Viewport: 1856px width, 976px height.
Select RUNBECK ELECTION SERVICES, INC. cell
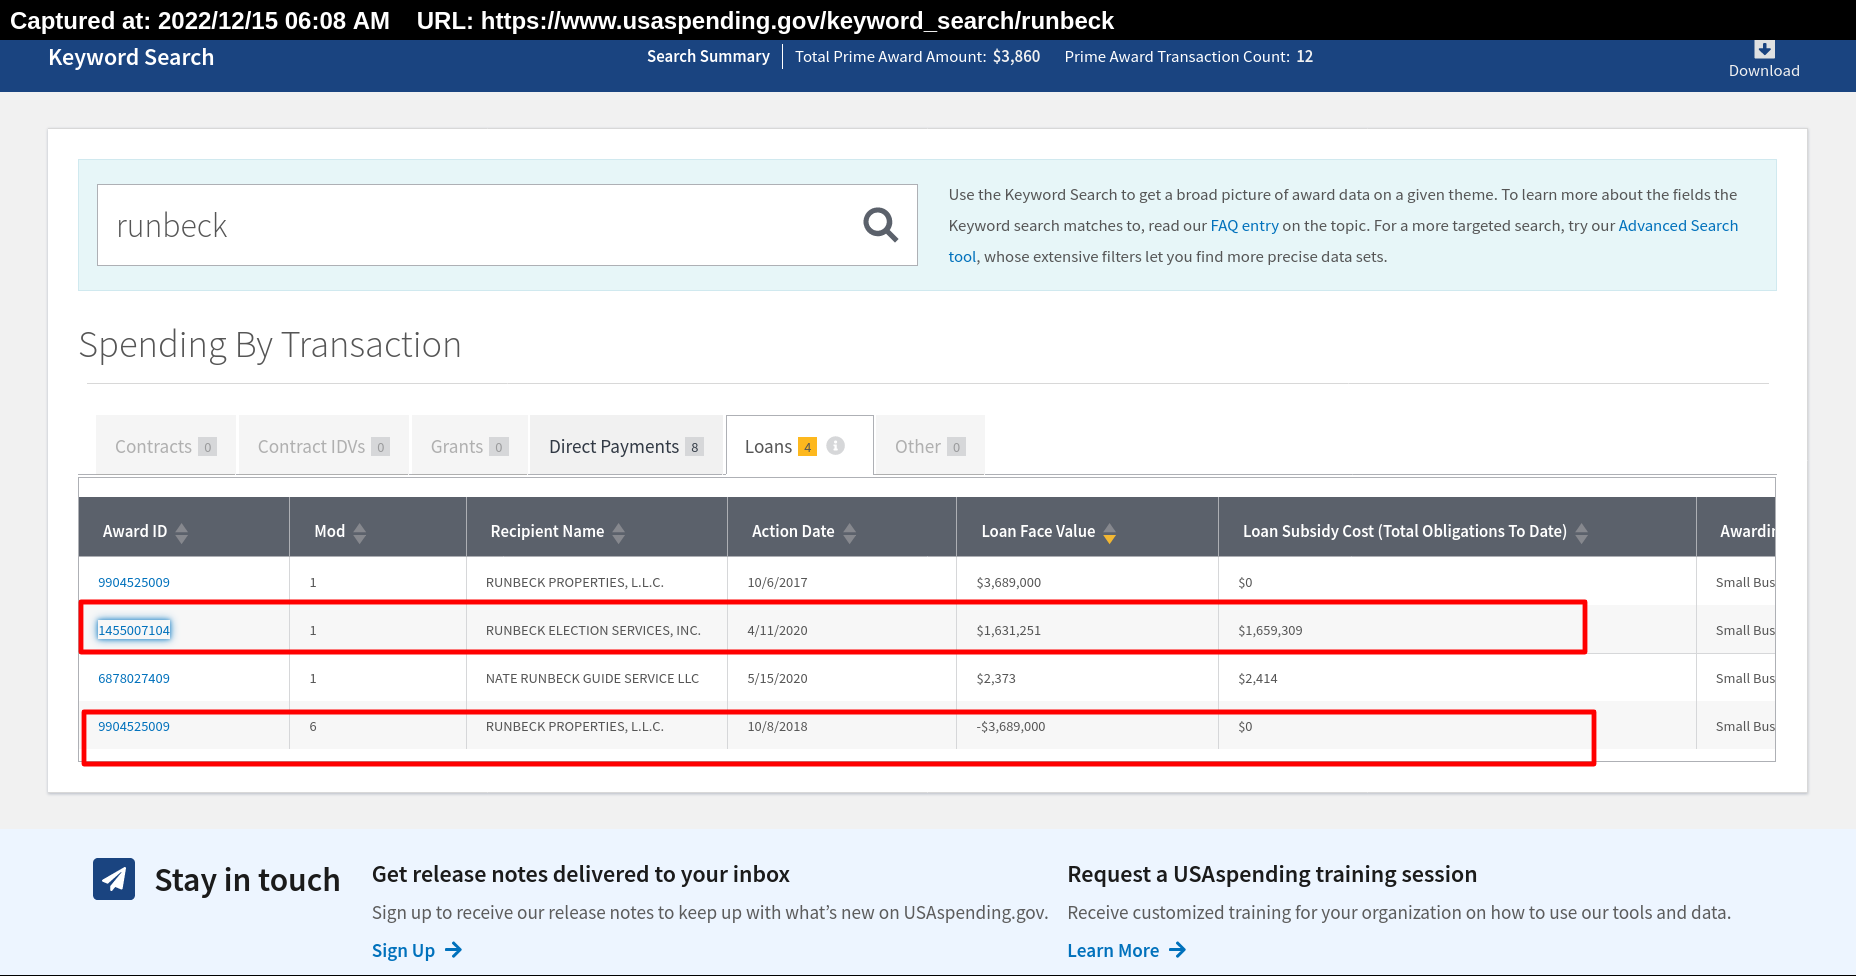(x=593, y=630)
